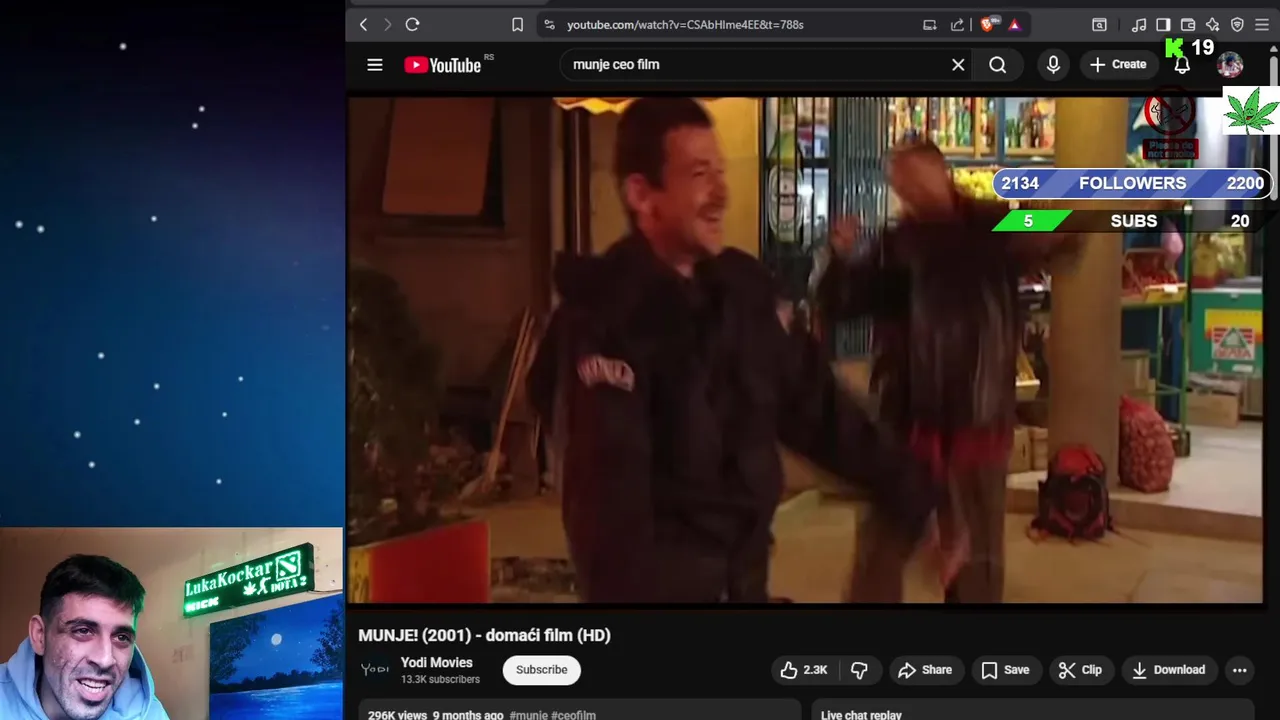Expand the video description box

click(x=580, y=711)
